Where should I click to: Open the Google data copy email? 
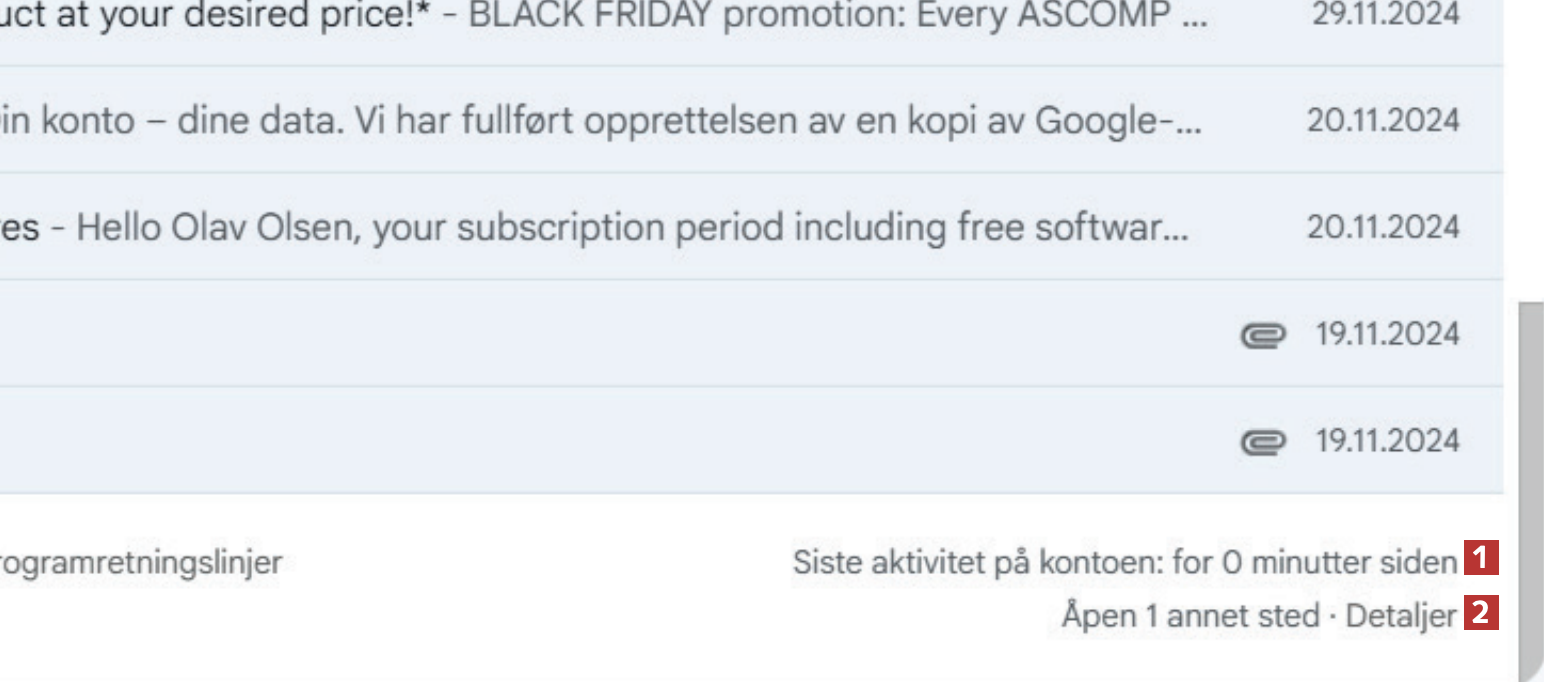tap(600, 121)
